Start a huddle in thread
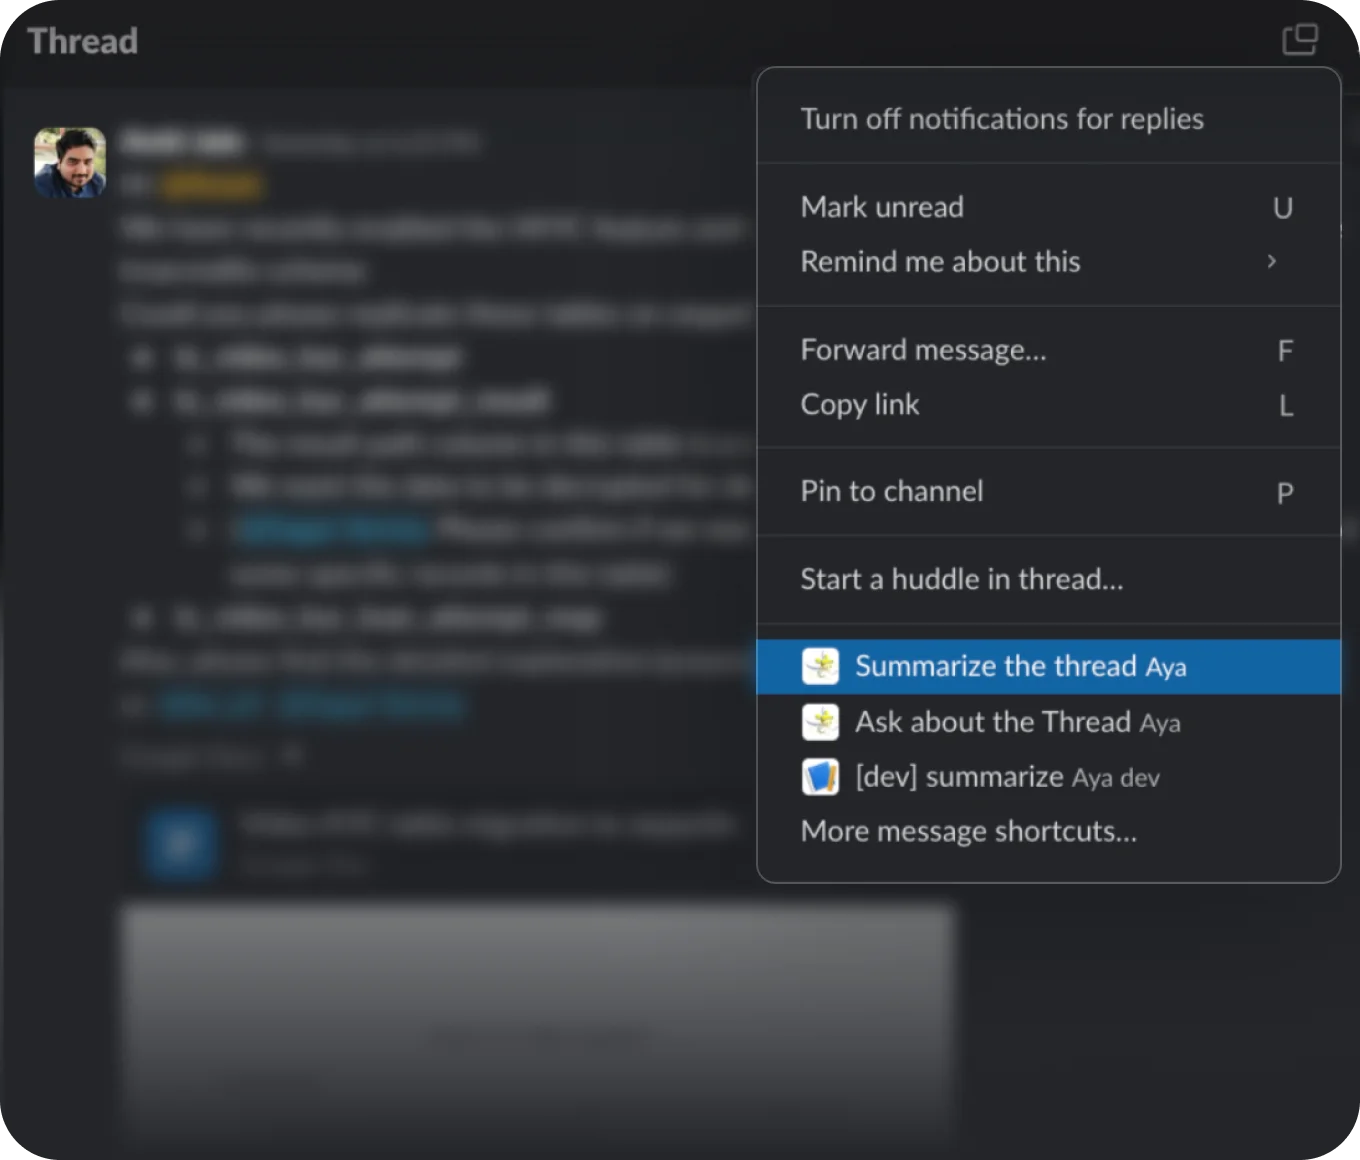 tap(961, 579)
